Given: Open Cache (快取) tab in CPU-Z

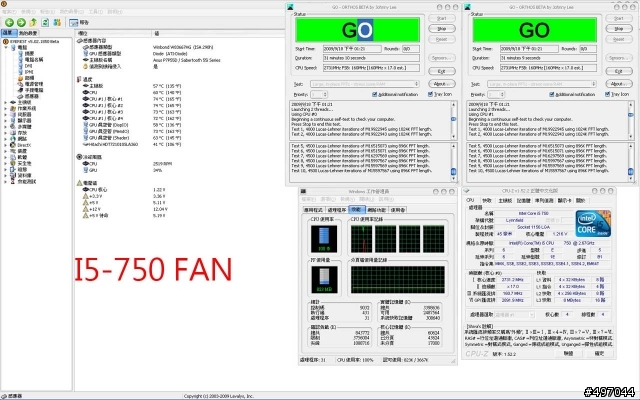Looking at the screenshot, I should coord(487,200).
